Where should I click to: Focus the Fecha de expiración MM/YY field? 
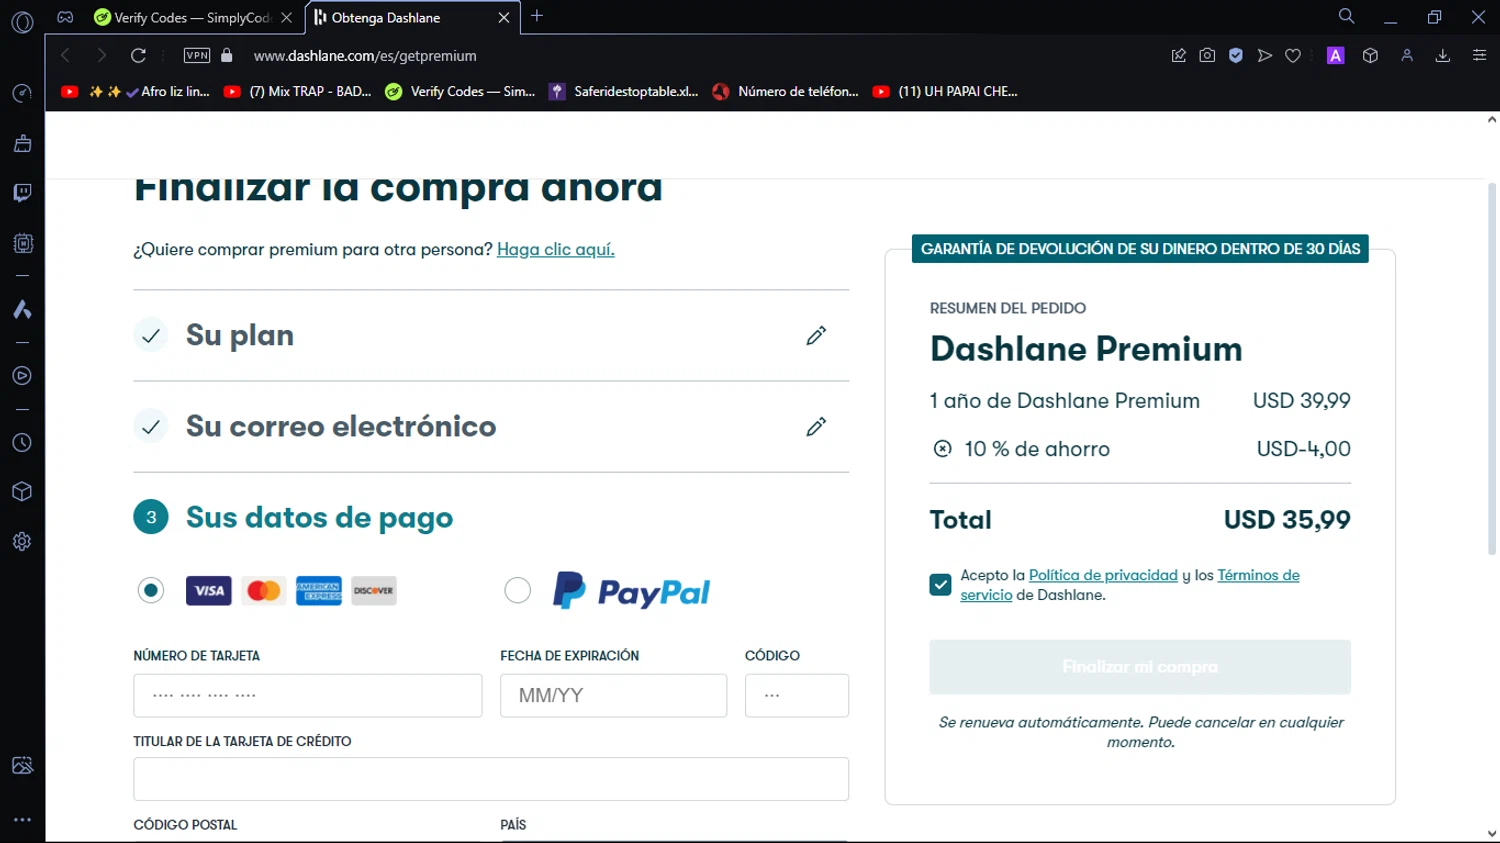point(613,695)
